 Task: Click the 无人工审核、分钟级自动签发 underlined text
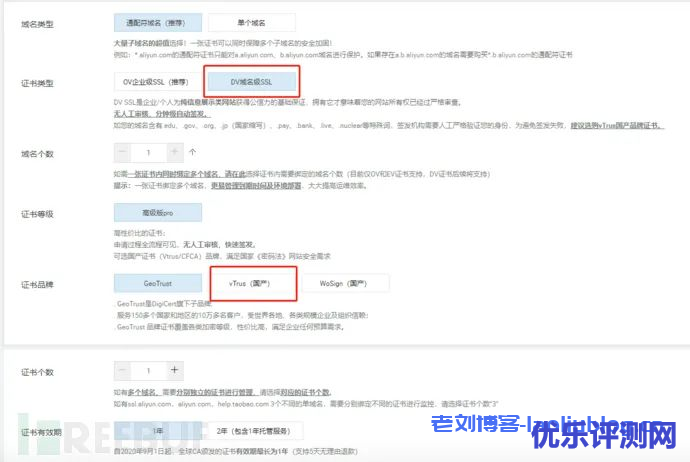click(162, 114)
